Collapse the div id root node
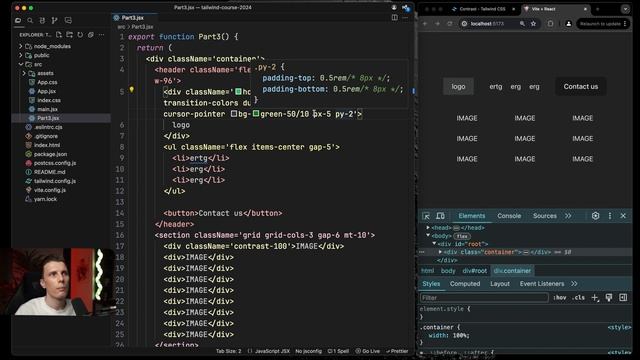This screenshot has width=640, height=360. (434, 244)
